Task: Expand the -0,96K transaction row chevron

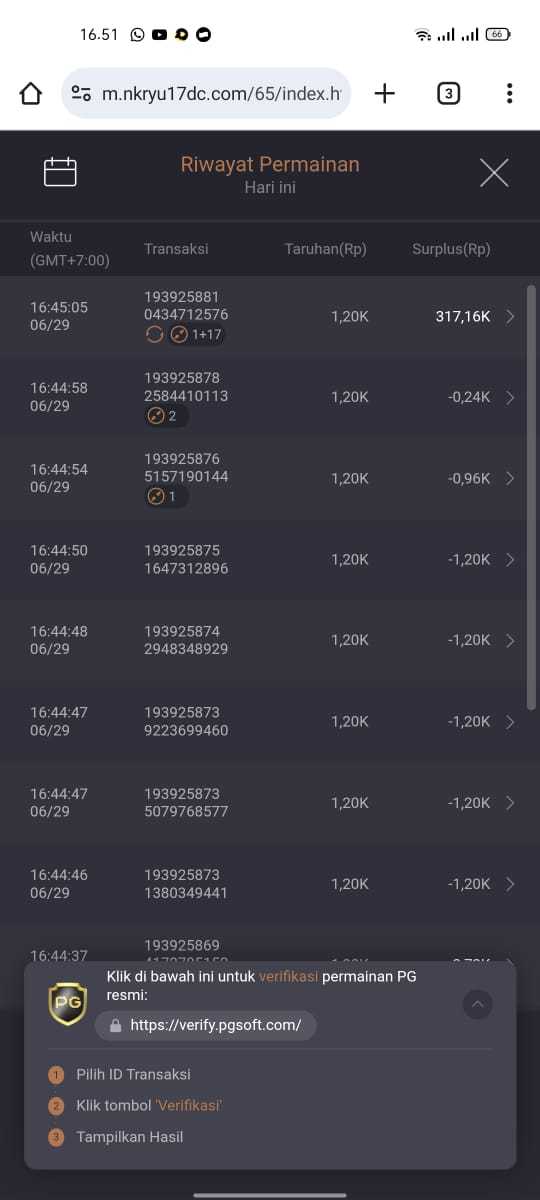Action: point(511,478)
